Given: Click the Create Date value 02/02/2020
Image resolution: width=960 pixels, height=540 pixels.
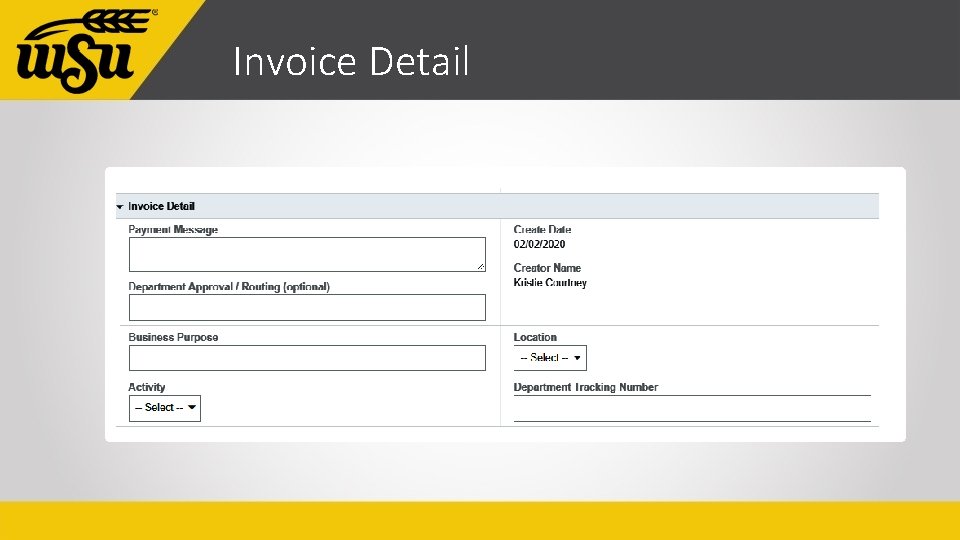Looking at the screenshot, I should 539,244.
